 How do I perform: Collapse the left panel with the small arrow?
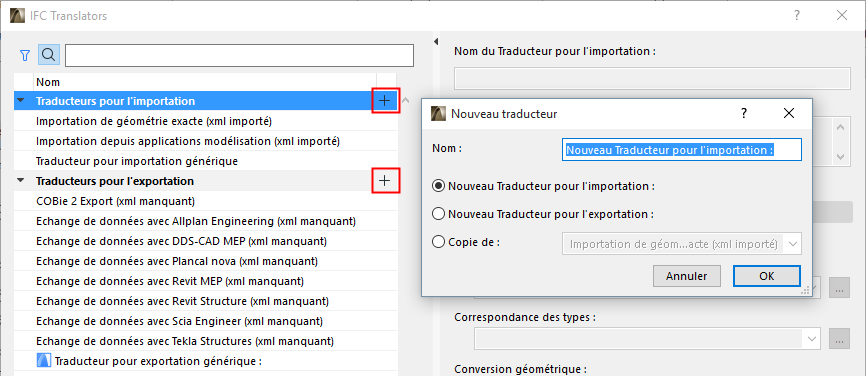coord(436,41)
